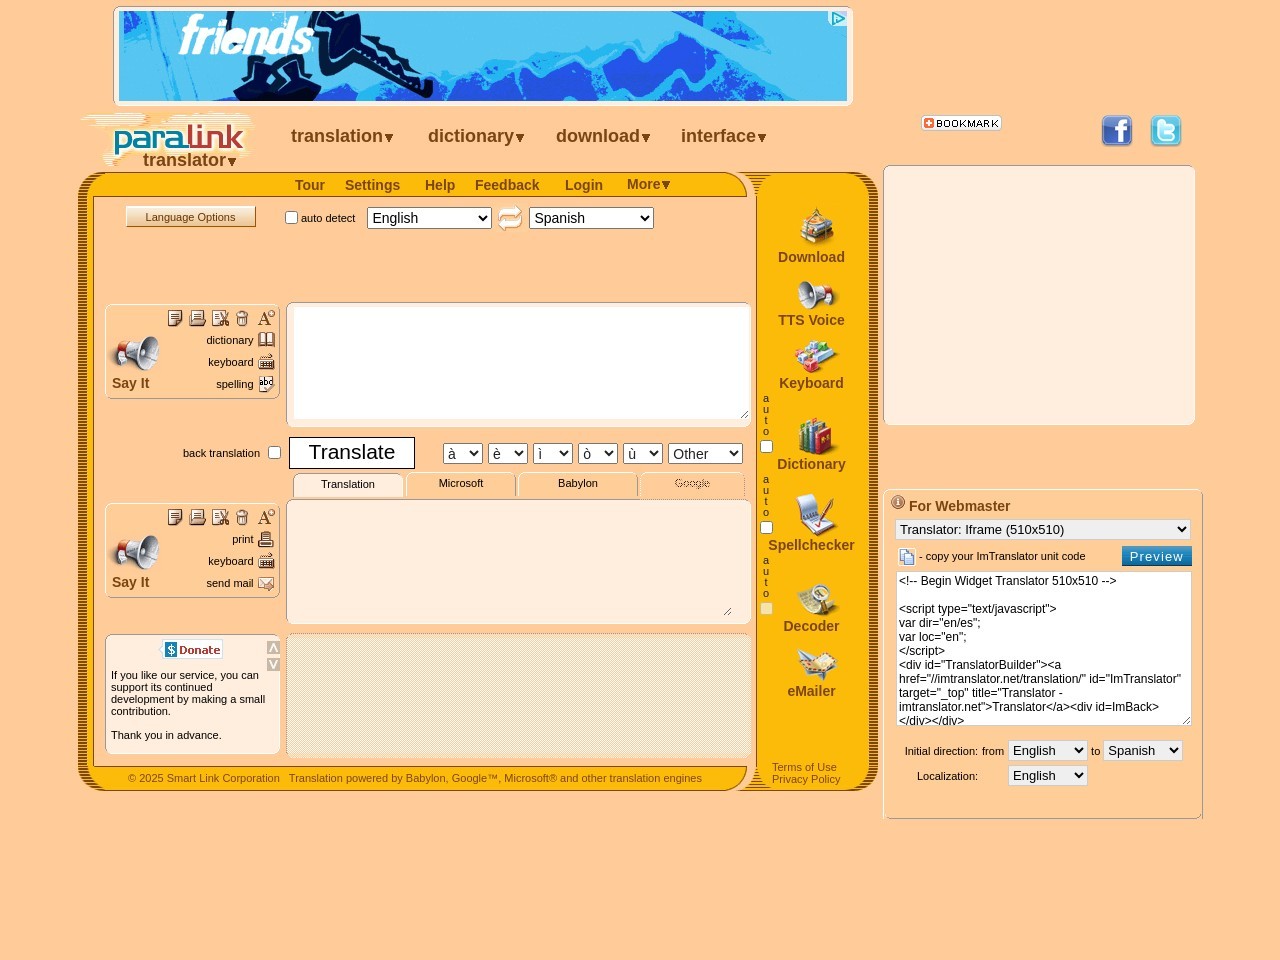
Task: Expand the More menu
Action: pos(649,184)
